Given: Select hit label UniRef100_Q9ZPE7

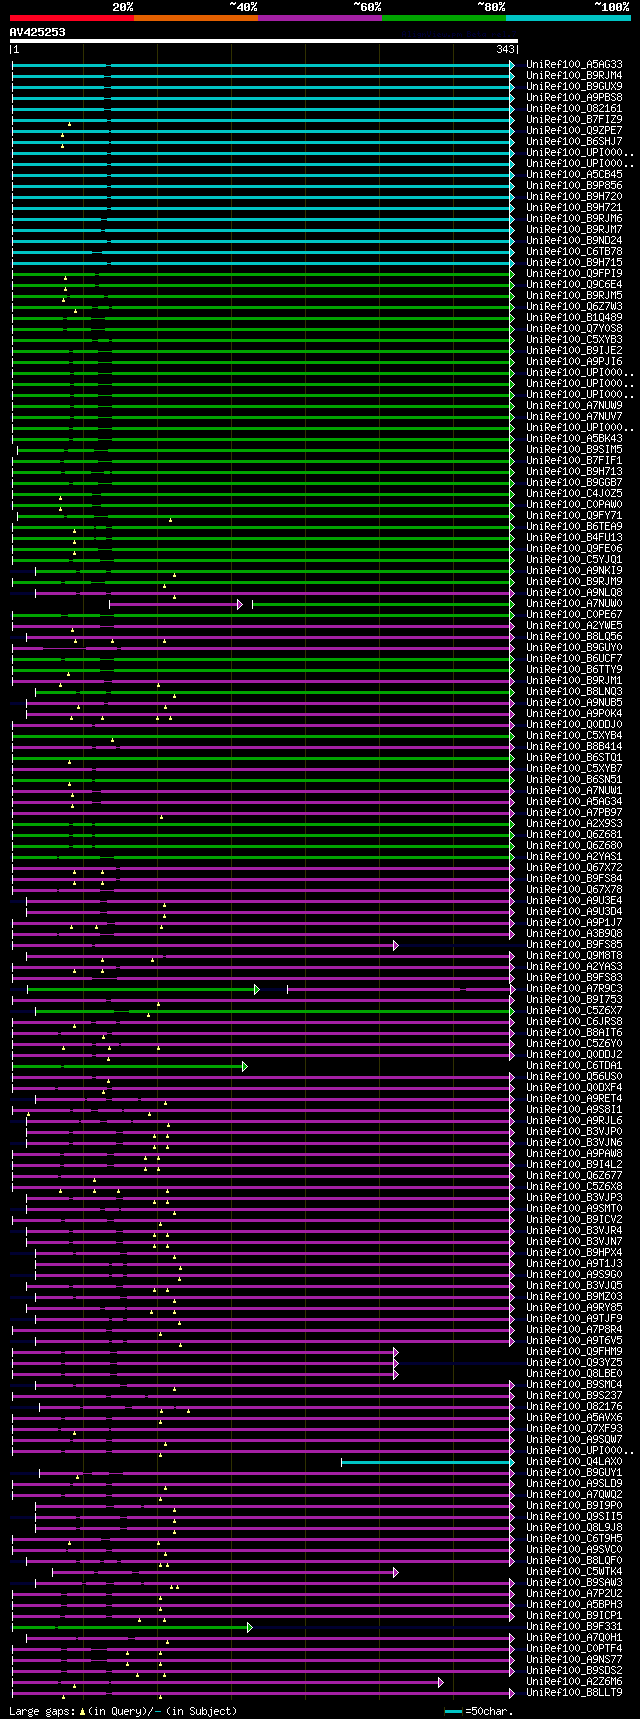Looking at the screenshot, I should (x=574, y=131).
